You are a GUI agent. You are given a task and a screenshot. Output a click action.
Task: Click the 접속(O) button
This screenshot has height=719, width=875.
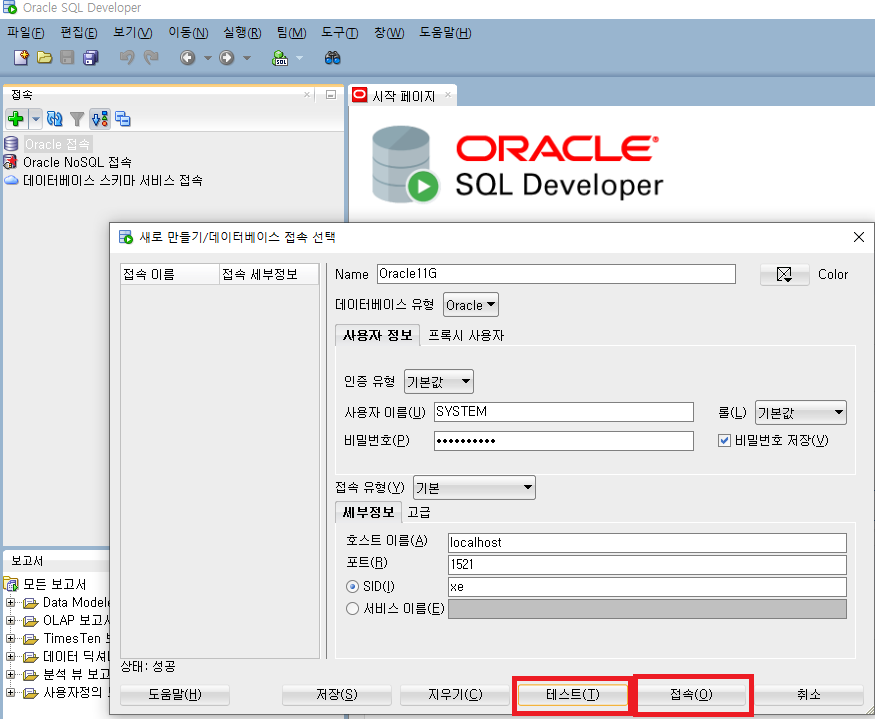click(691, 694)
